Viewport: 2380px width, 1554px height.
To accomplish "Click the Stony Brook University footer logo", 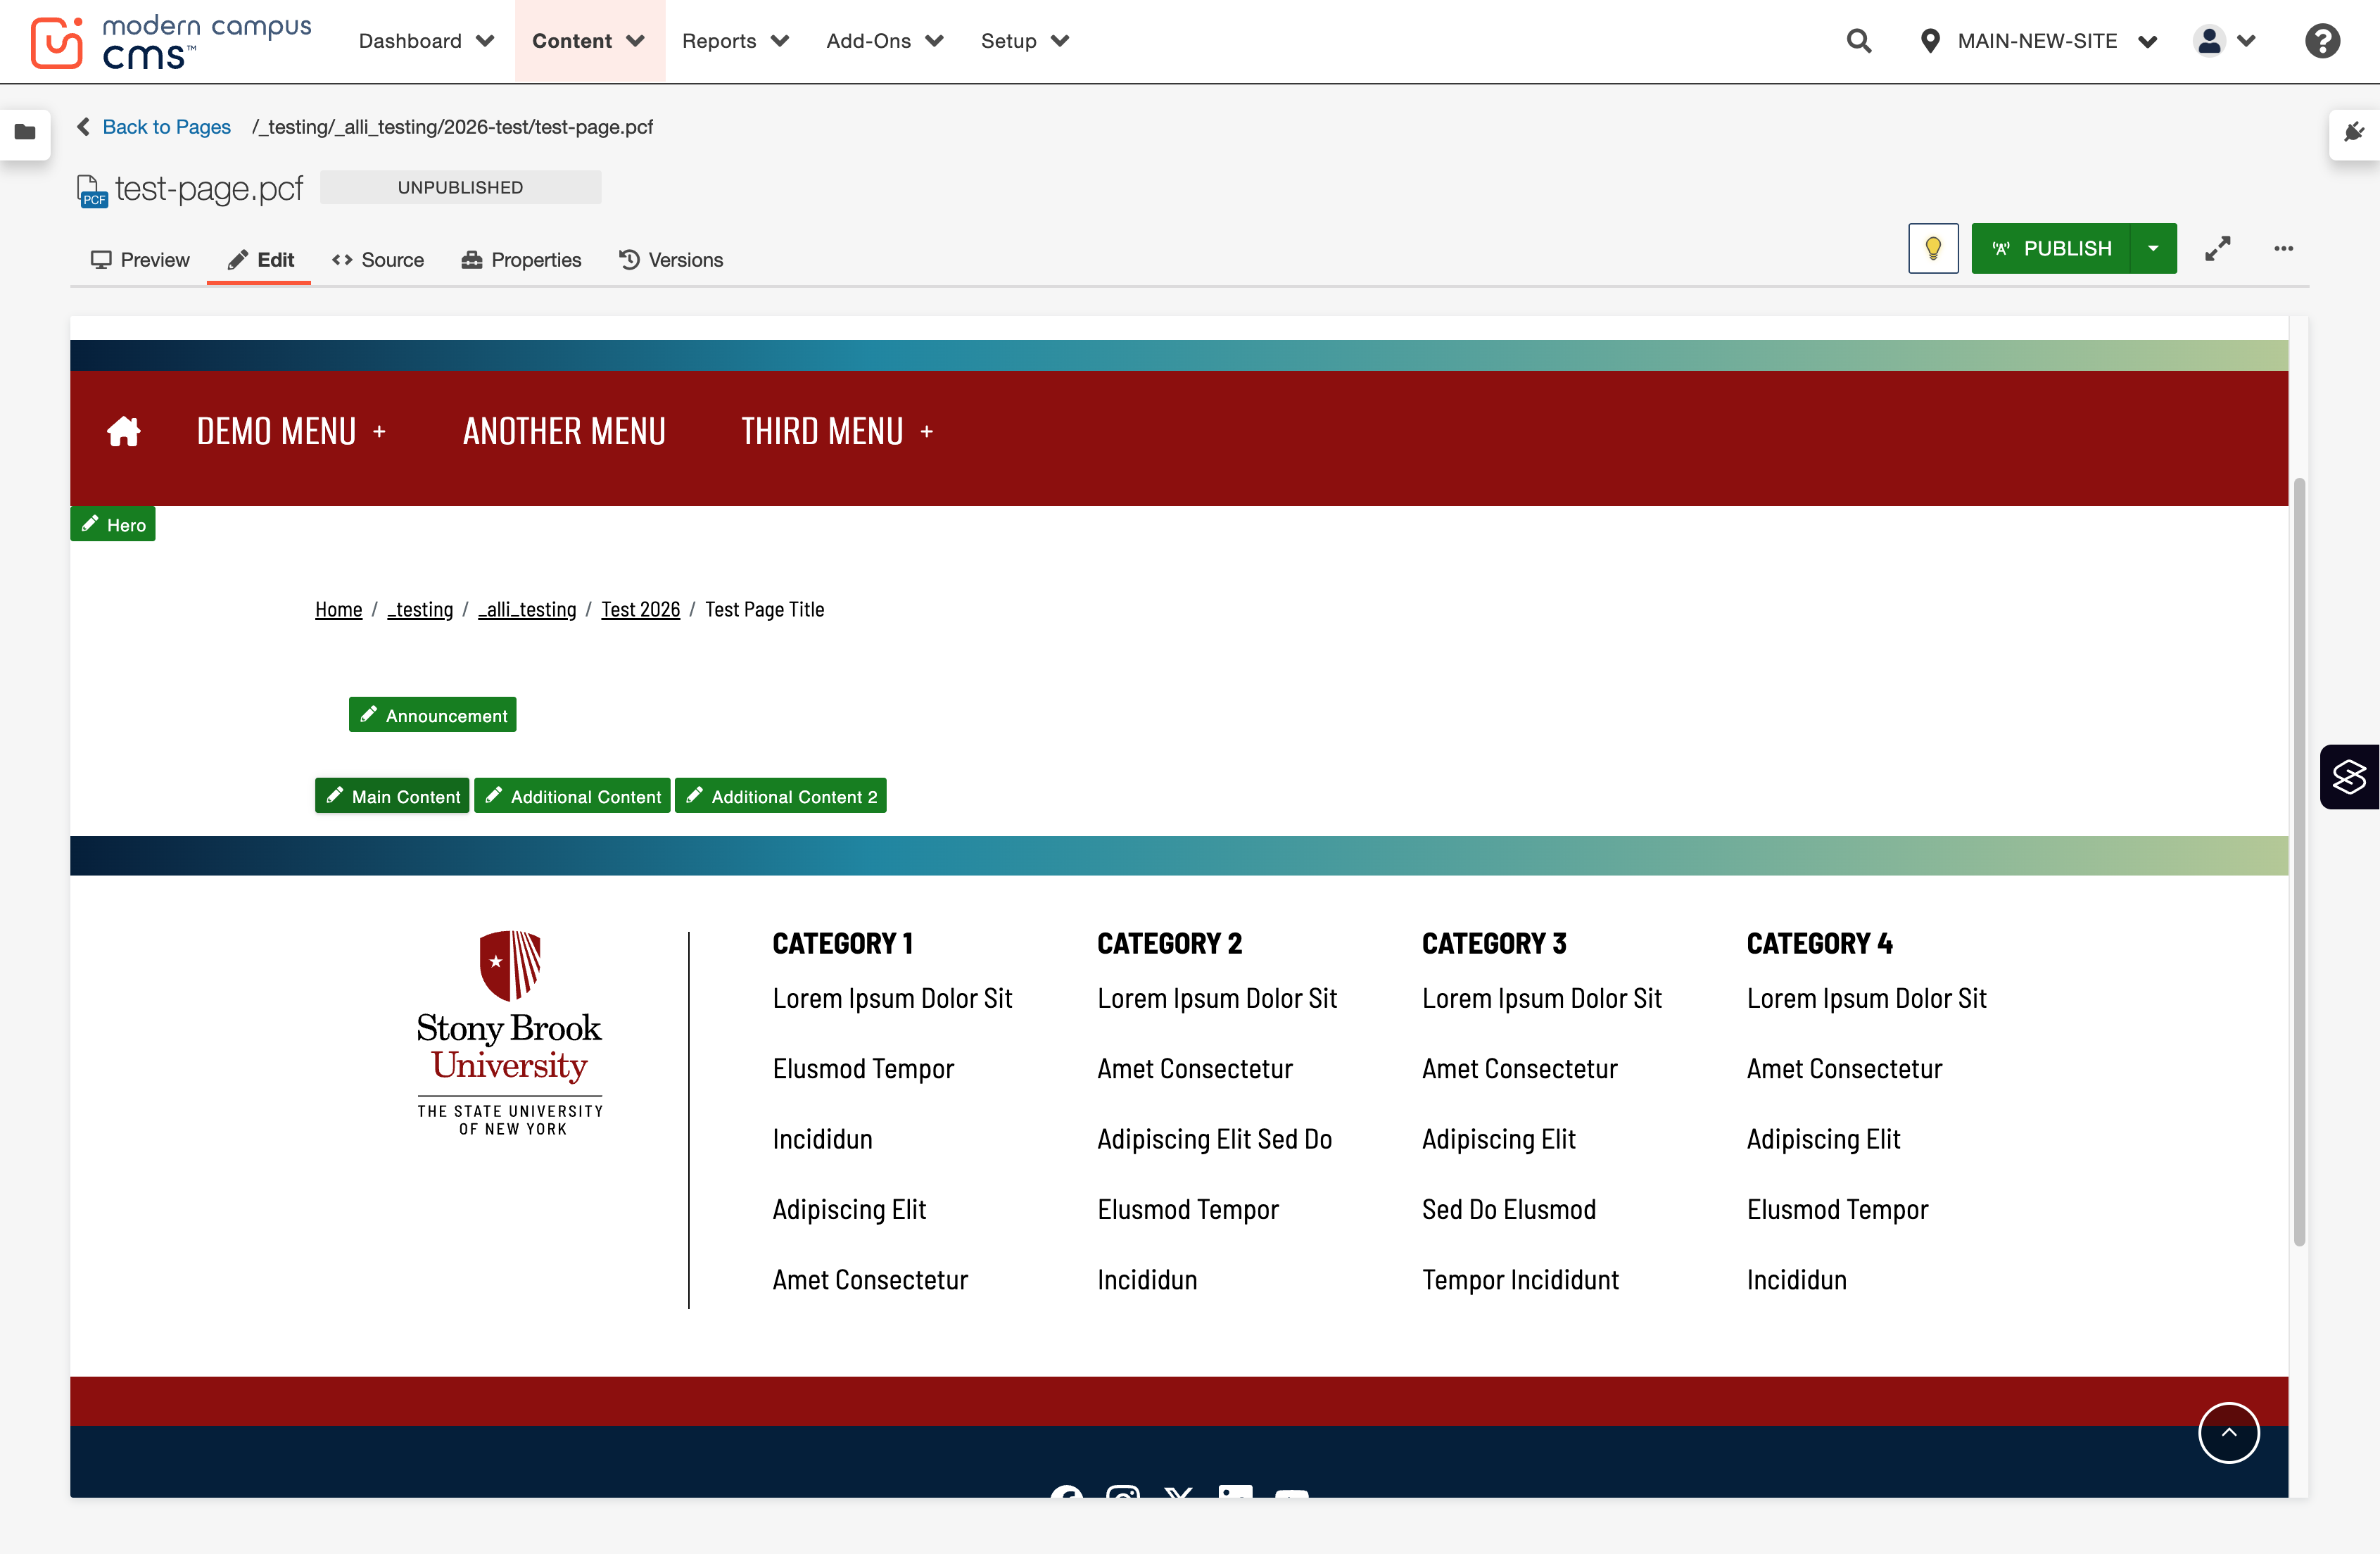I will pyautogui.click(x=510, y=1033).
